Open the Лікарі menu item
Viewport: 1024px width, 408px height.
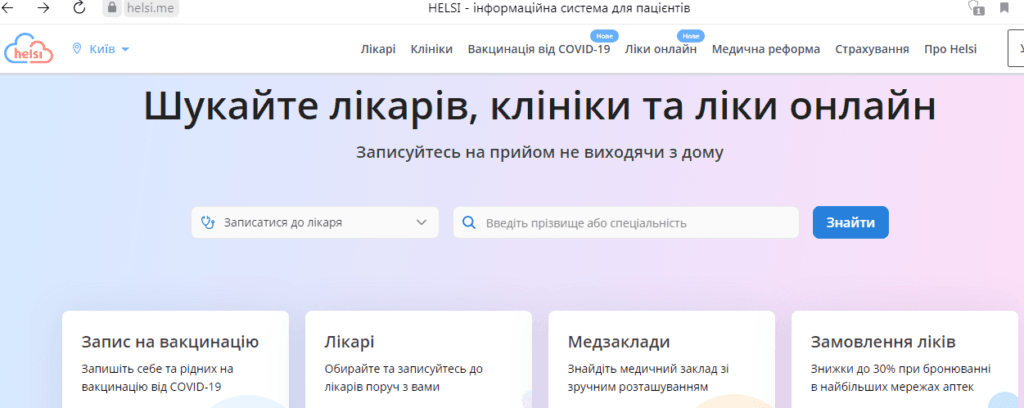(x=378, y=49)
